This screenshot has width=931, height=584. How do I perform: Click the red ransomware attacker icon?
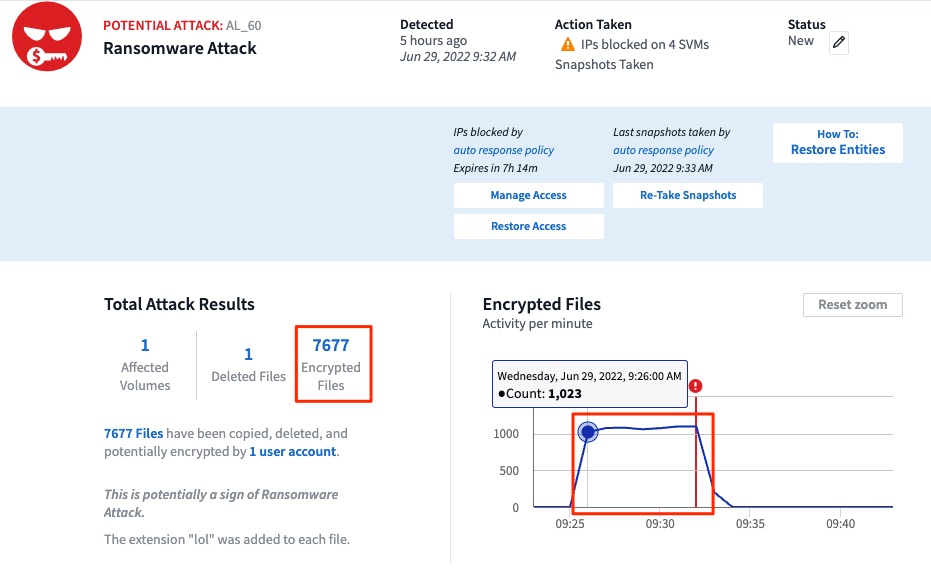click(x=47, y=36)
